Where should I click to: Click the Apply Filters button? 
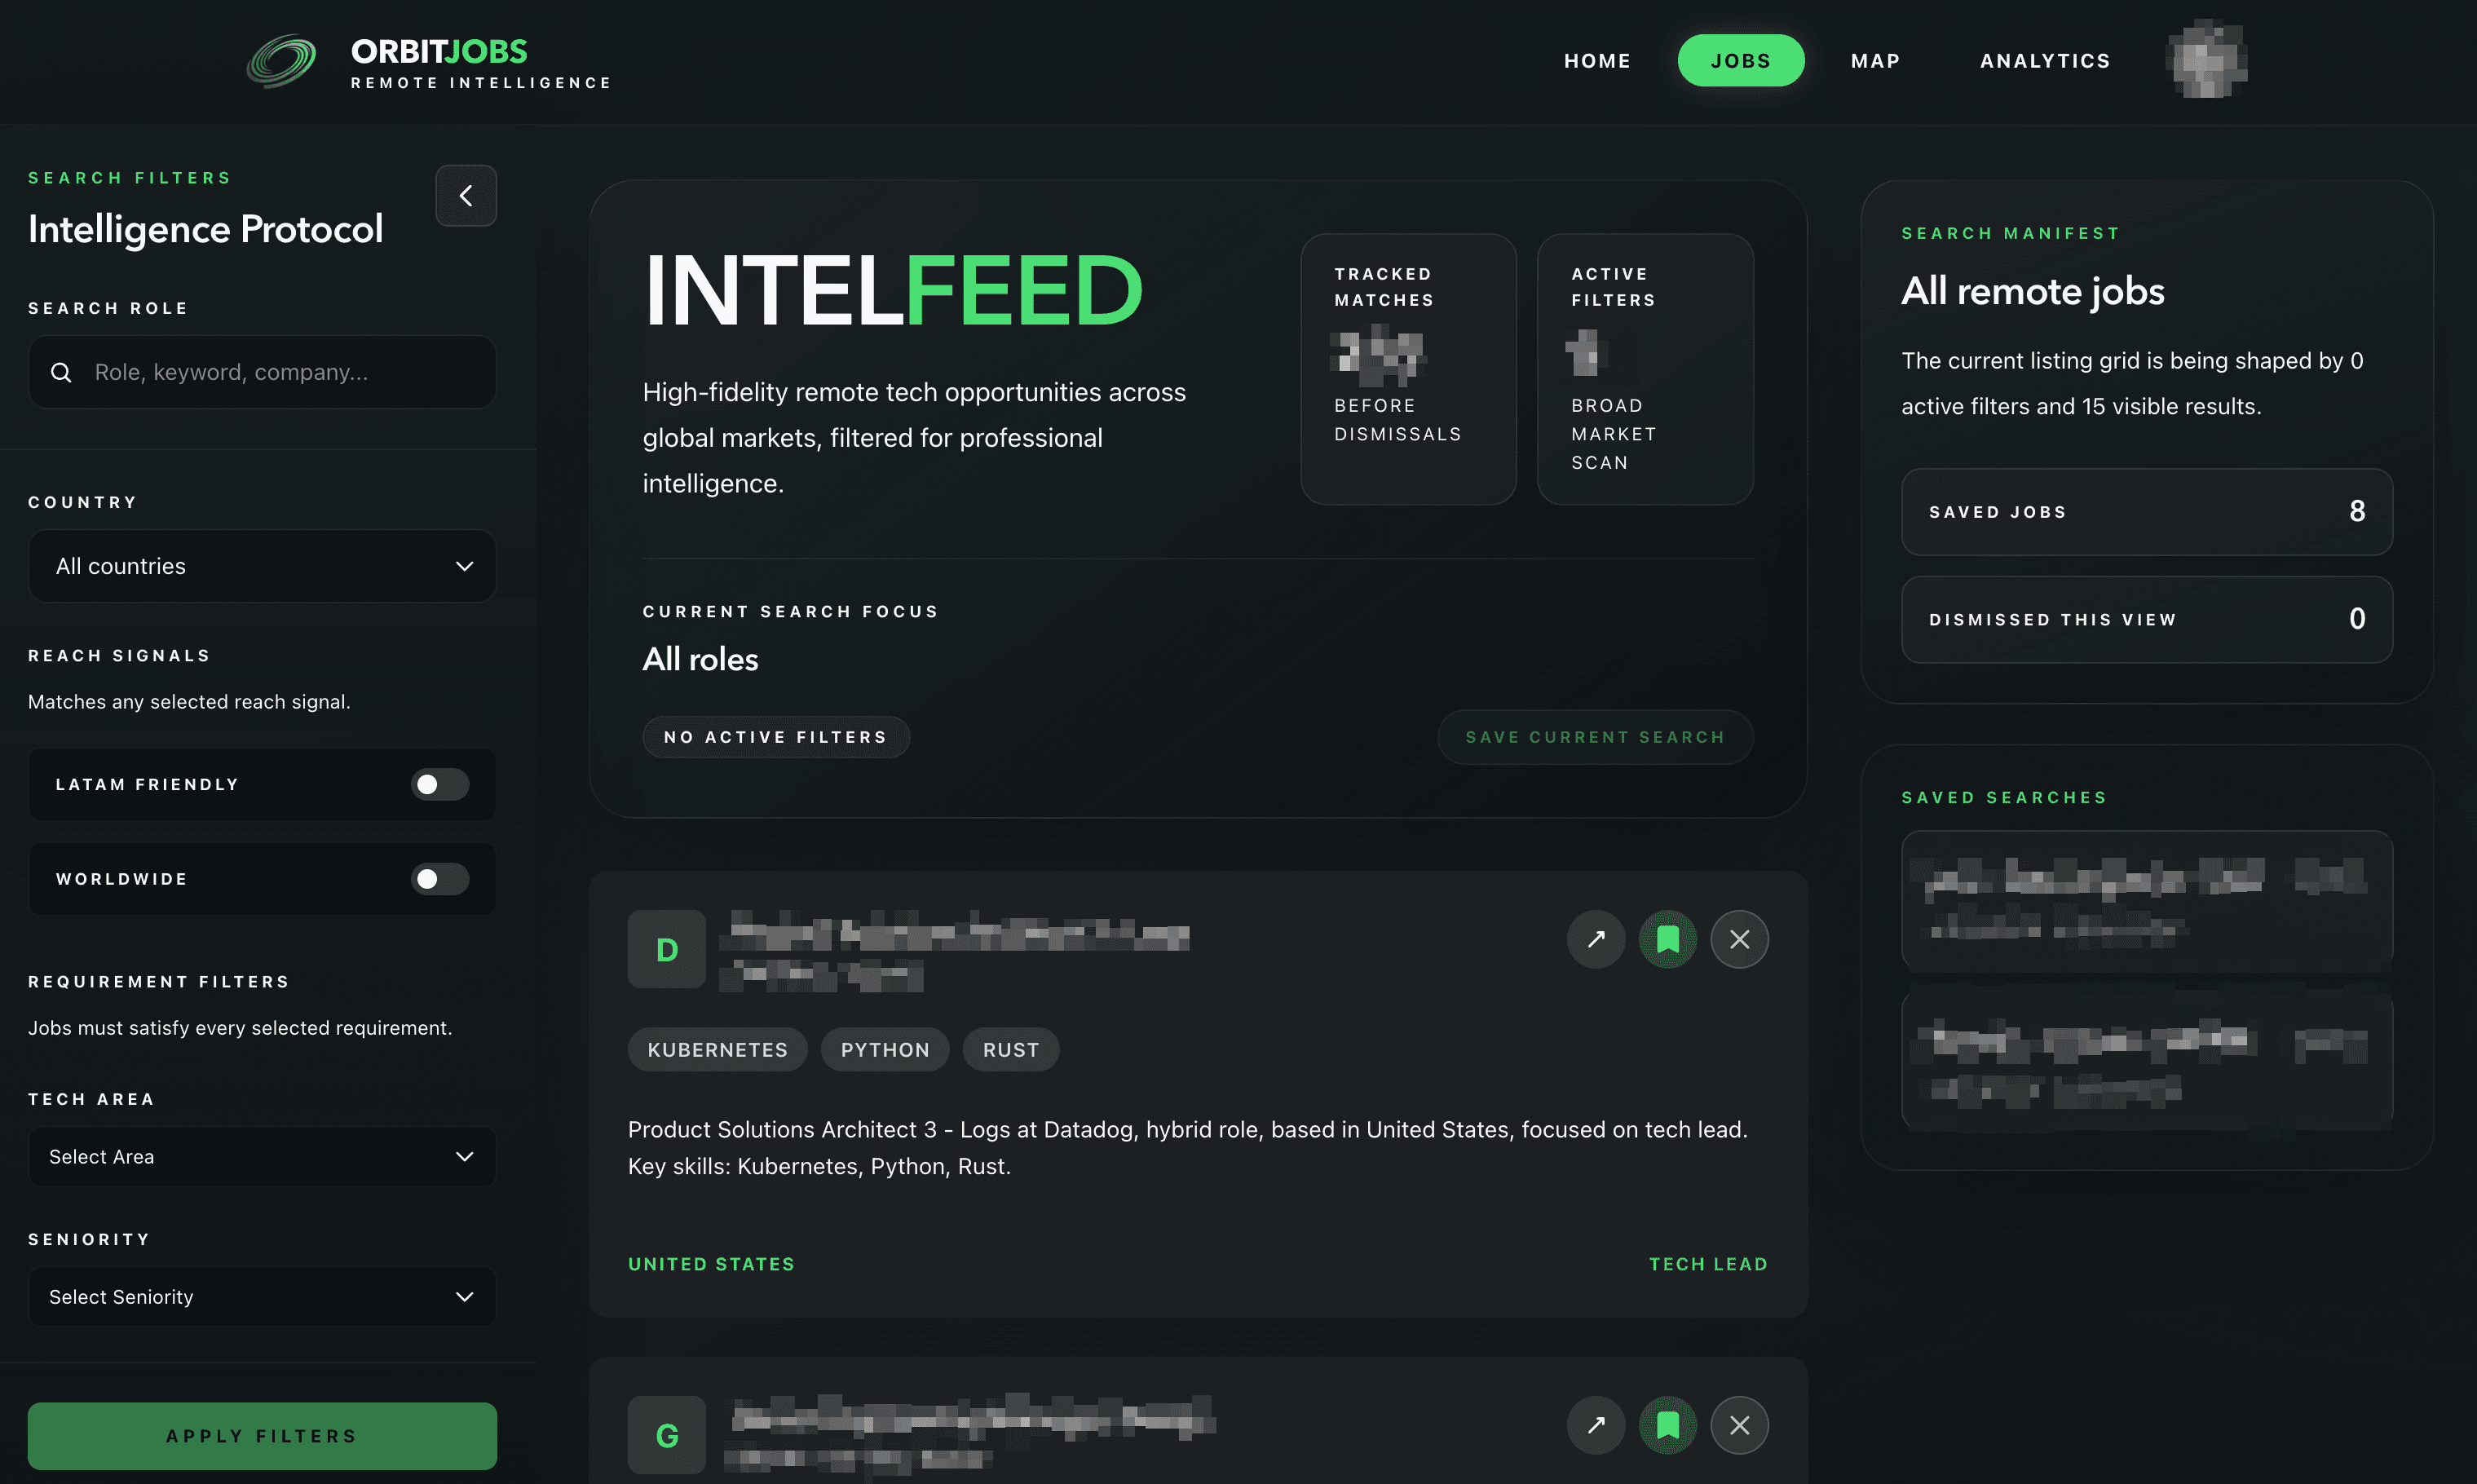262,1436
